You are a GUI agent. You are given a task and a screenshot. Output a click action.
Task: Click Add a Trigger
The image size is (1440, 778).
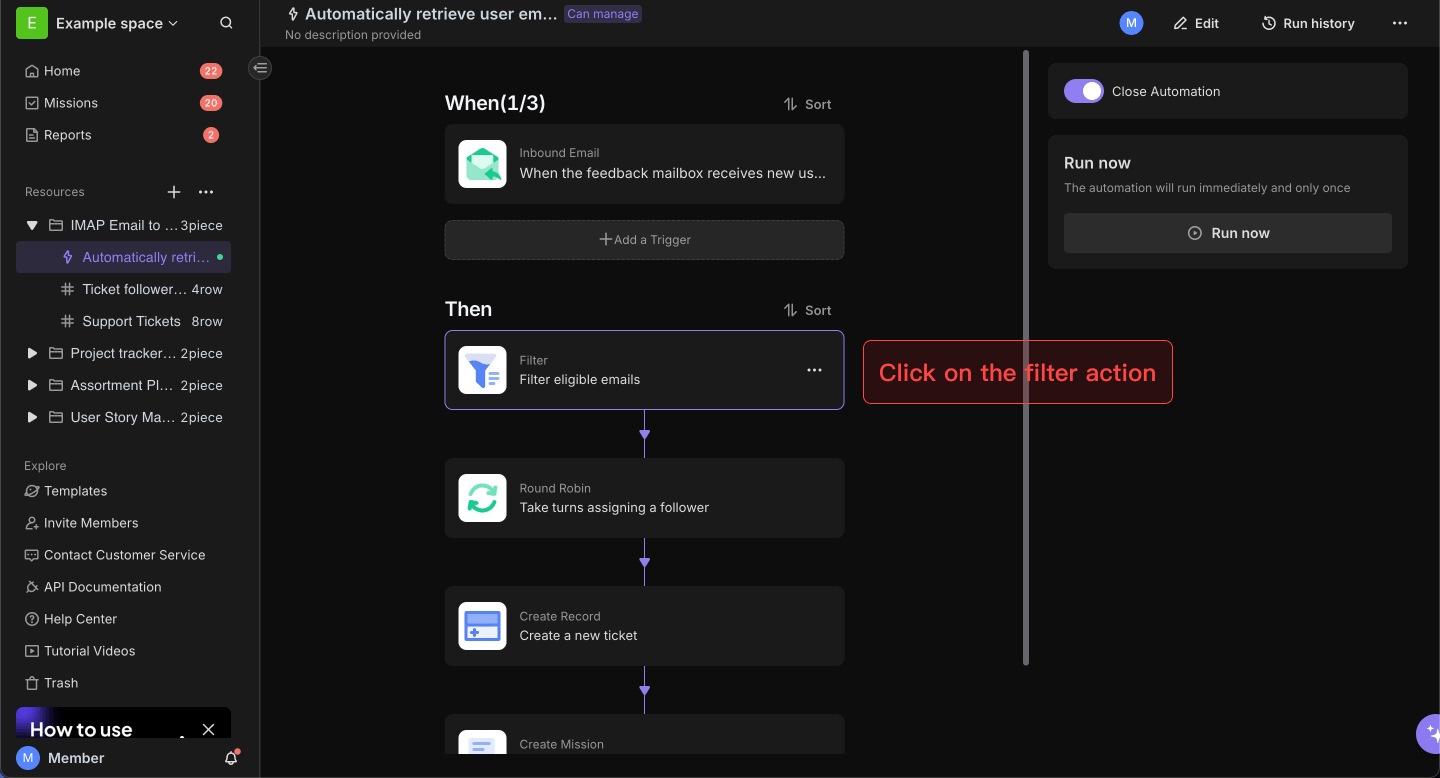[644, 240]
